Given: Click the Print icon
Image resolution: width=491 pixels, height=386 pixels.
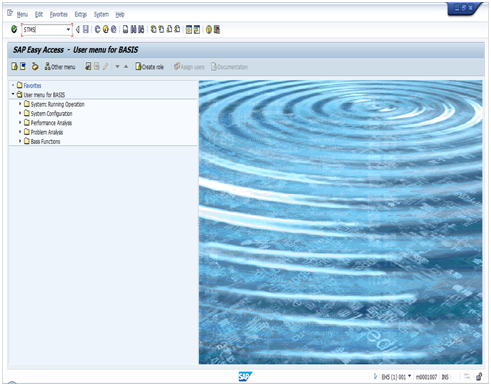Looking at the screenshot, I should click(125, 29).
